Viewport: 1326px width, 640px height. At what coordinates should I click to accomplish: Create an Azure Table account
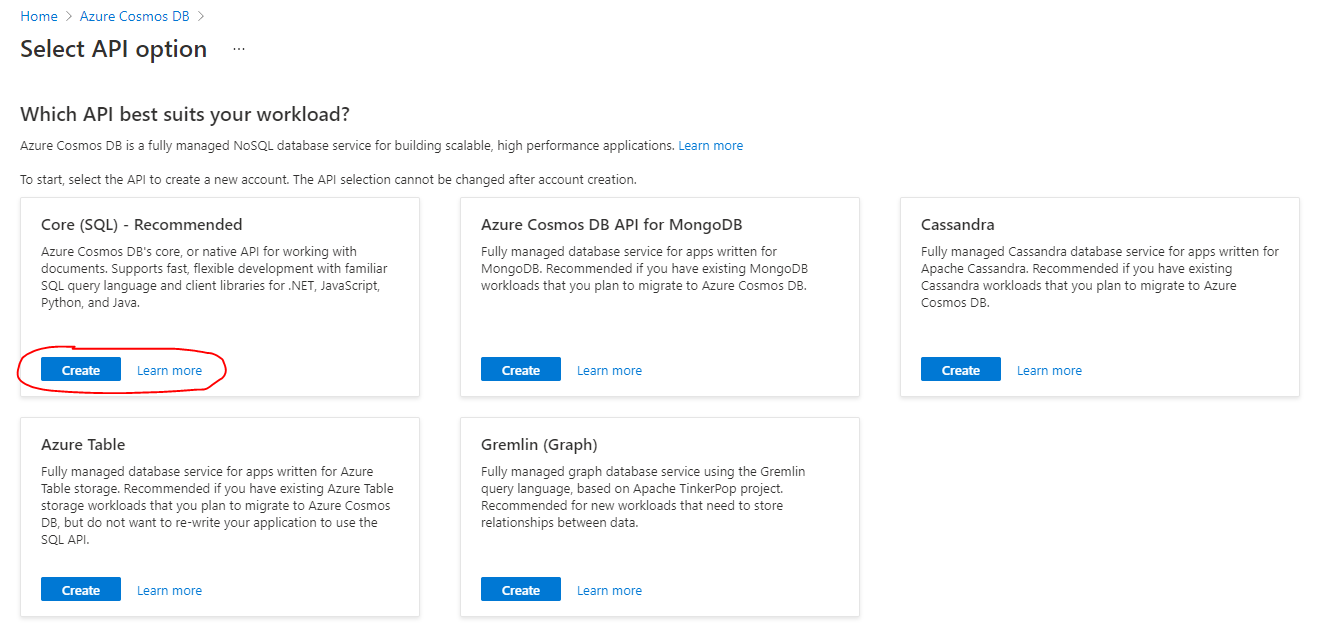click(81, 590)
